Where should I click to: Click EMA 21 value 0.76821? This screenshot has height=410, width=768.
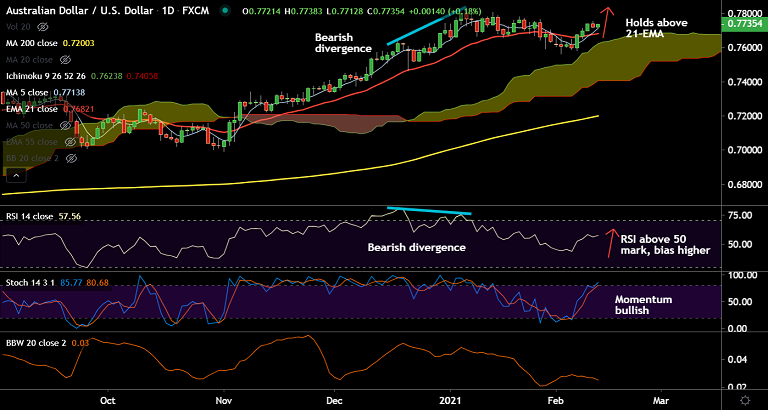point(78,109)
